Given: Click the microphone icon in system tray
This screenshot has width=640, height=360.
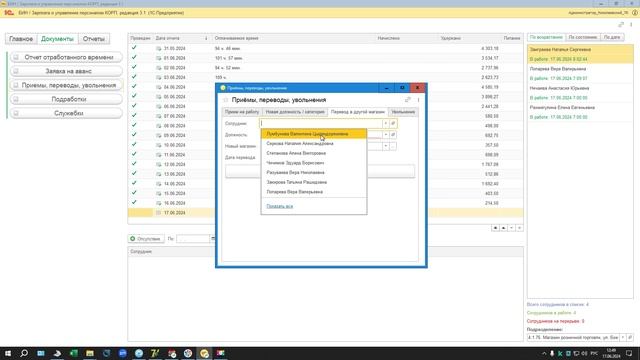Looking at the screenshot, I should (552, 353).
